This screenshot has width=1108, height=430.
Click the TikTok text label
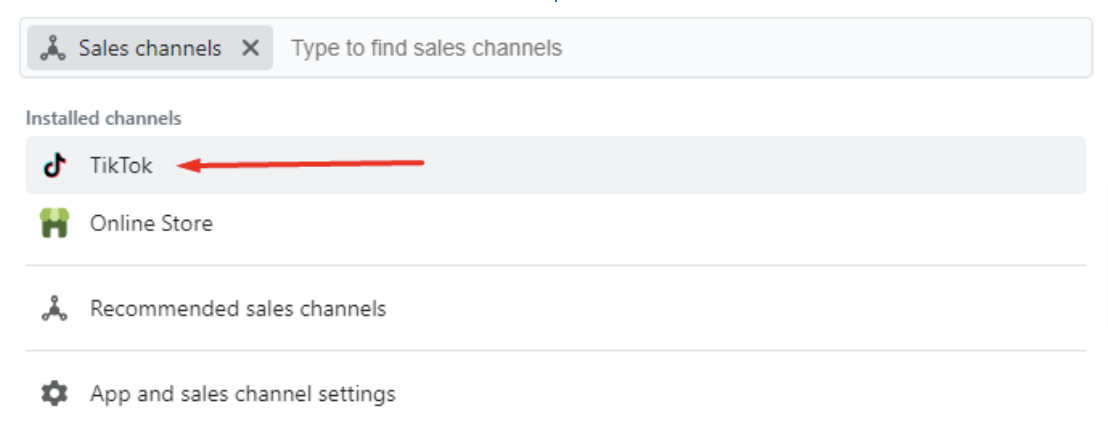(x=121, y=165)
